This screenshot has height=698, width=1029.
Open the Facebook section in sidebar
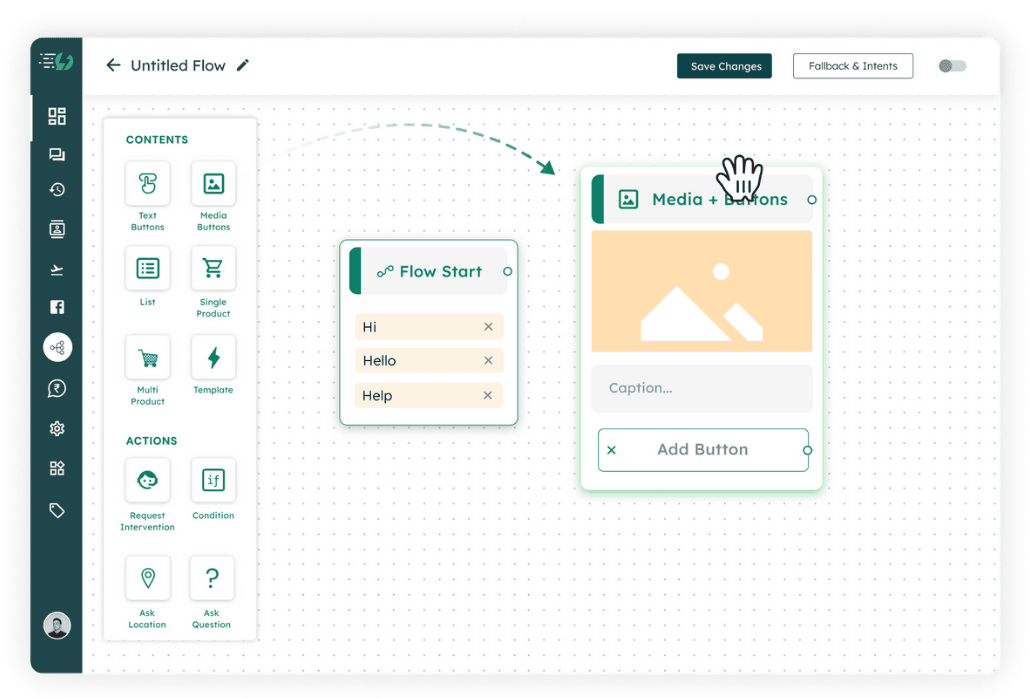pos(57,307)
